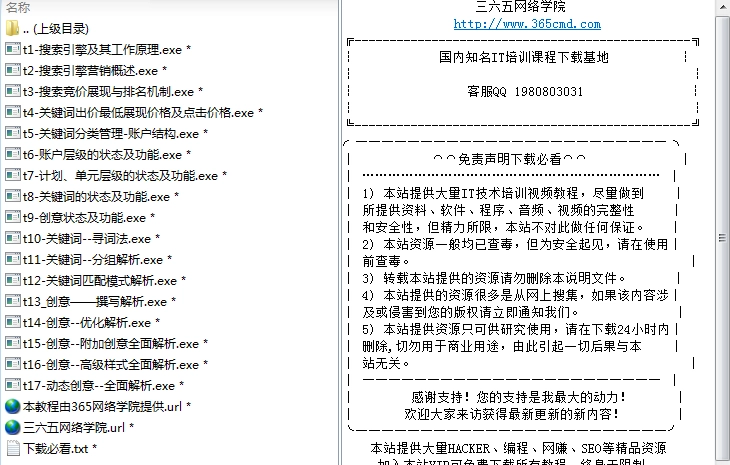This screenshot has height=465, width=730.
Task: Click the icon of t16-创意--高级样式全面解析.exe
Action: coord(13,364)
